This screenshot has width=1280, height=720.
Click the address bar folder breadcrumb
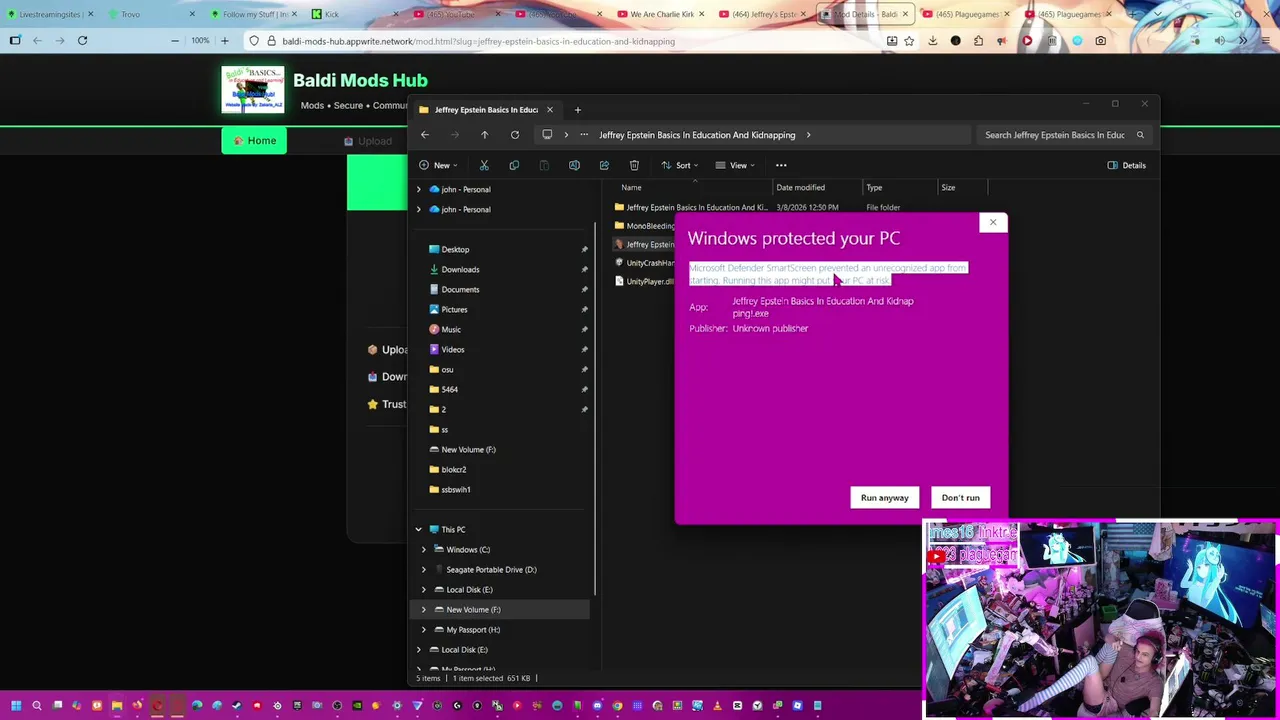(697, 135)
